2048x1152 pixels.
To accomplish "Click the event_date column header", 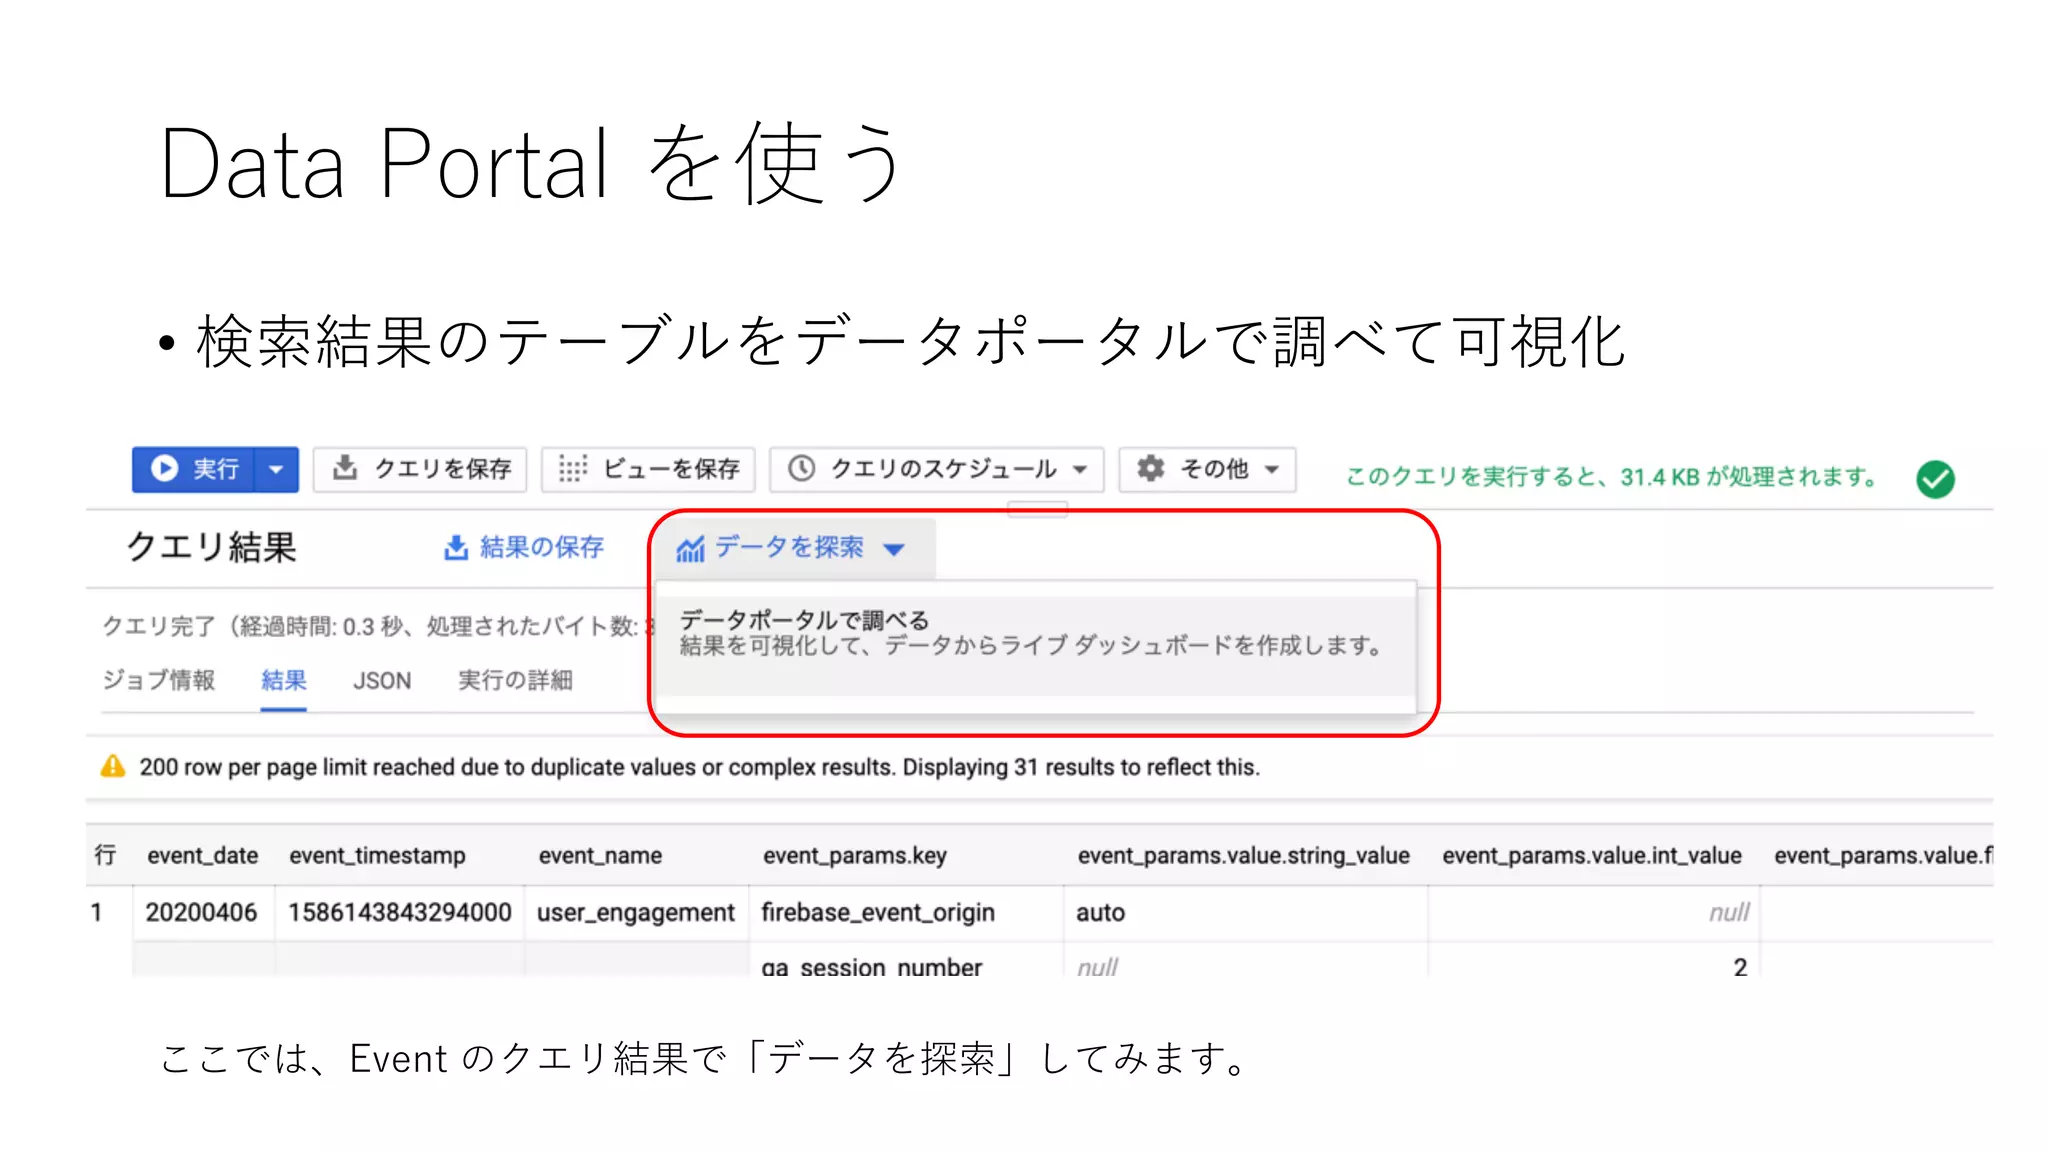I will pyautogui.click(x=203, y=856).
